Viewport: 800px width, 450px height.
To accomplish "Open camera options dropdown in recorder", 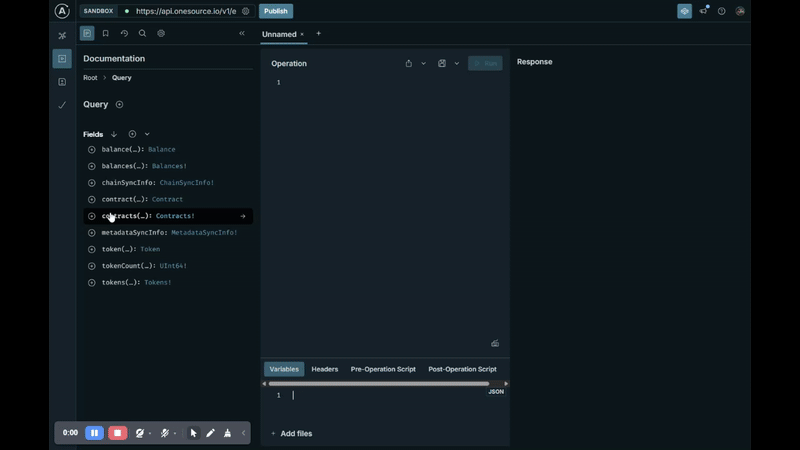I will (x=150, y=434).
